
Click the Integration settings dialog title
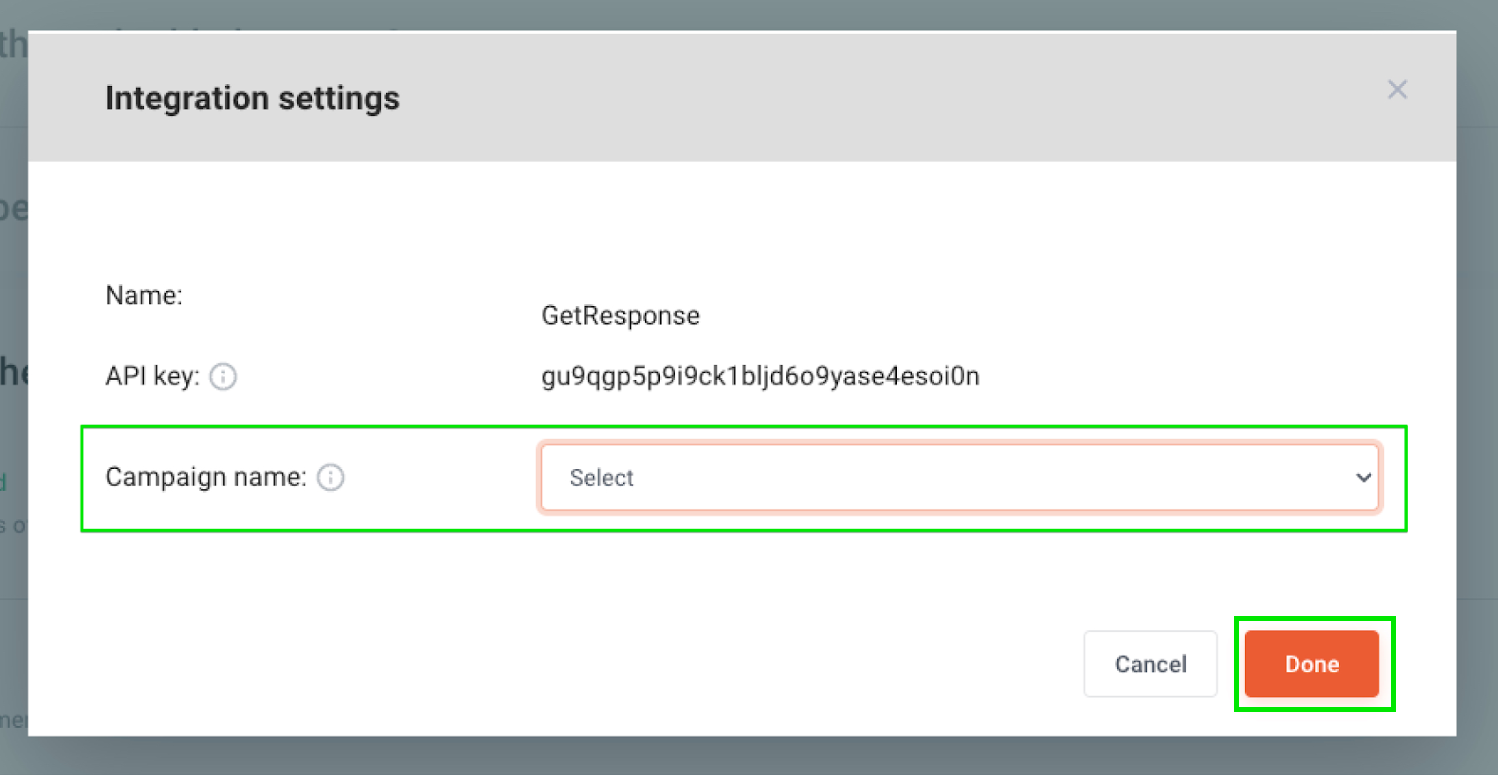[252, 98]
